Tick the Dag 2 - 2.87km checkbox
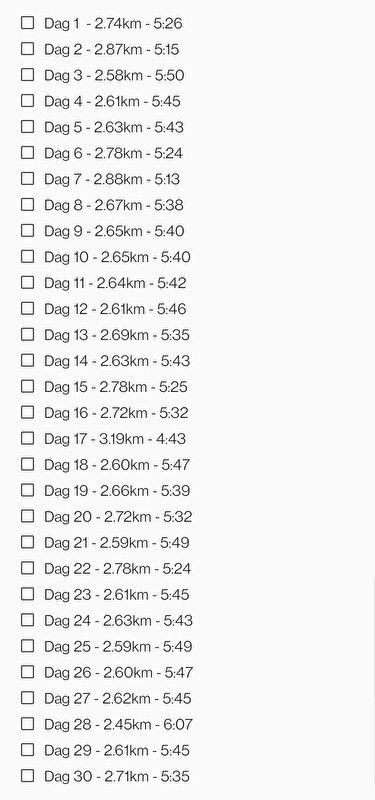 pyautogui.click(x=28, y=48)
